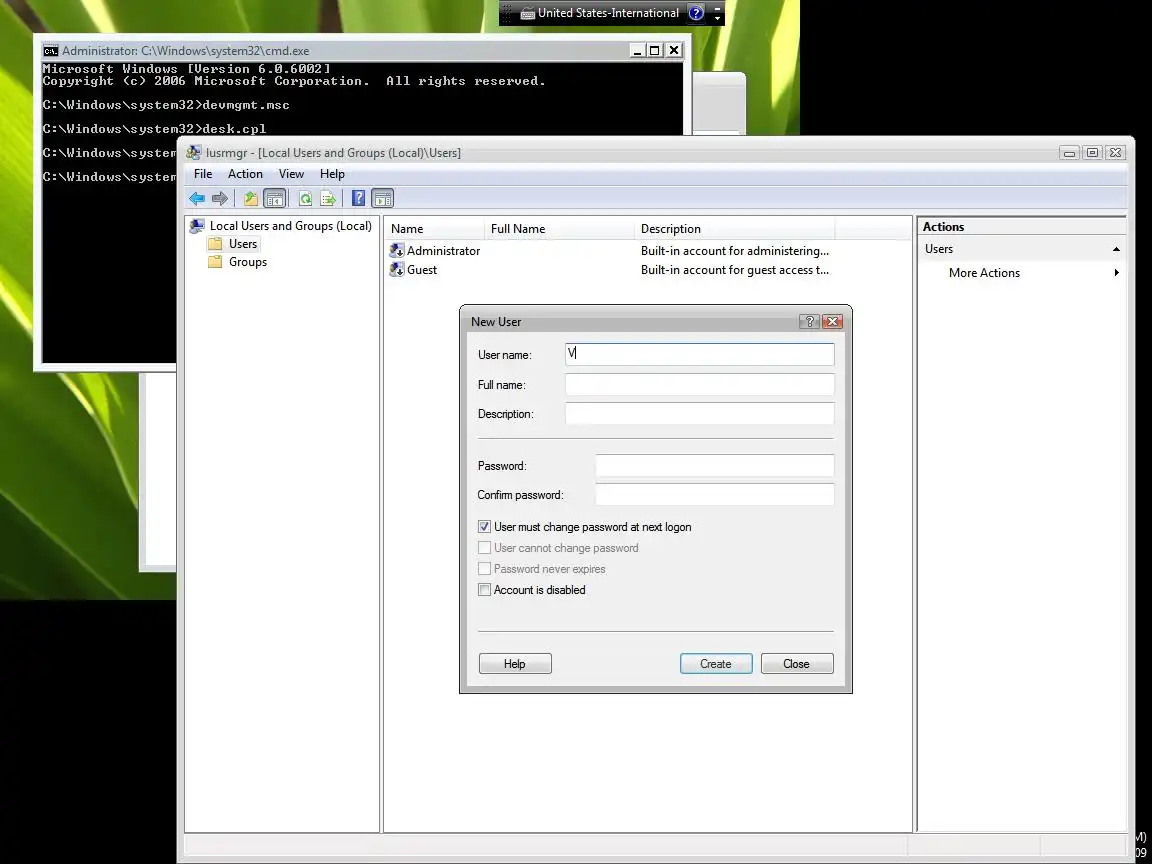The height and width of the screenshot is (864, 1152).
Task: Collapse the Users section in Actions pane
Action: point(1116,249)
